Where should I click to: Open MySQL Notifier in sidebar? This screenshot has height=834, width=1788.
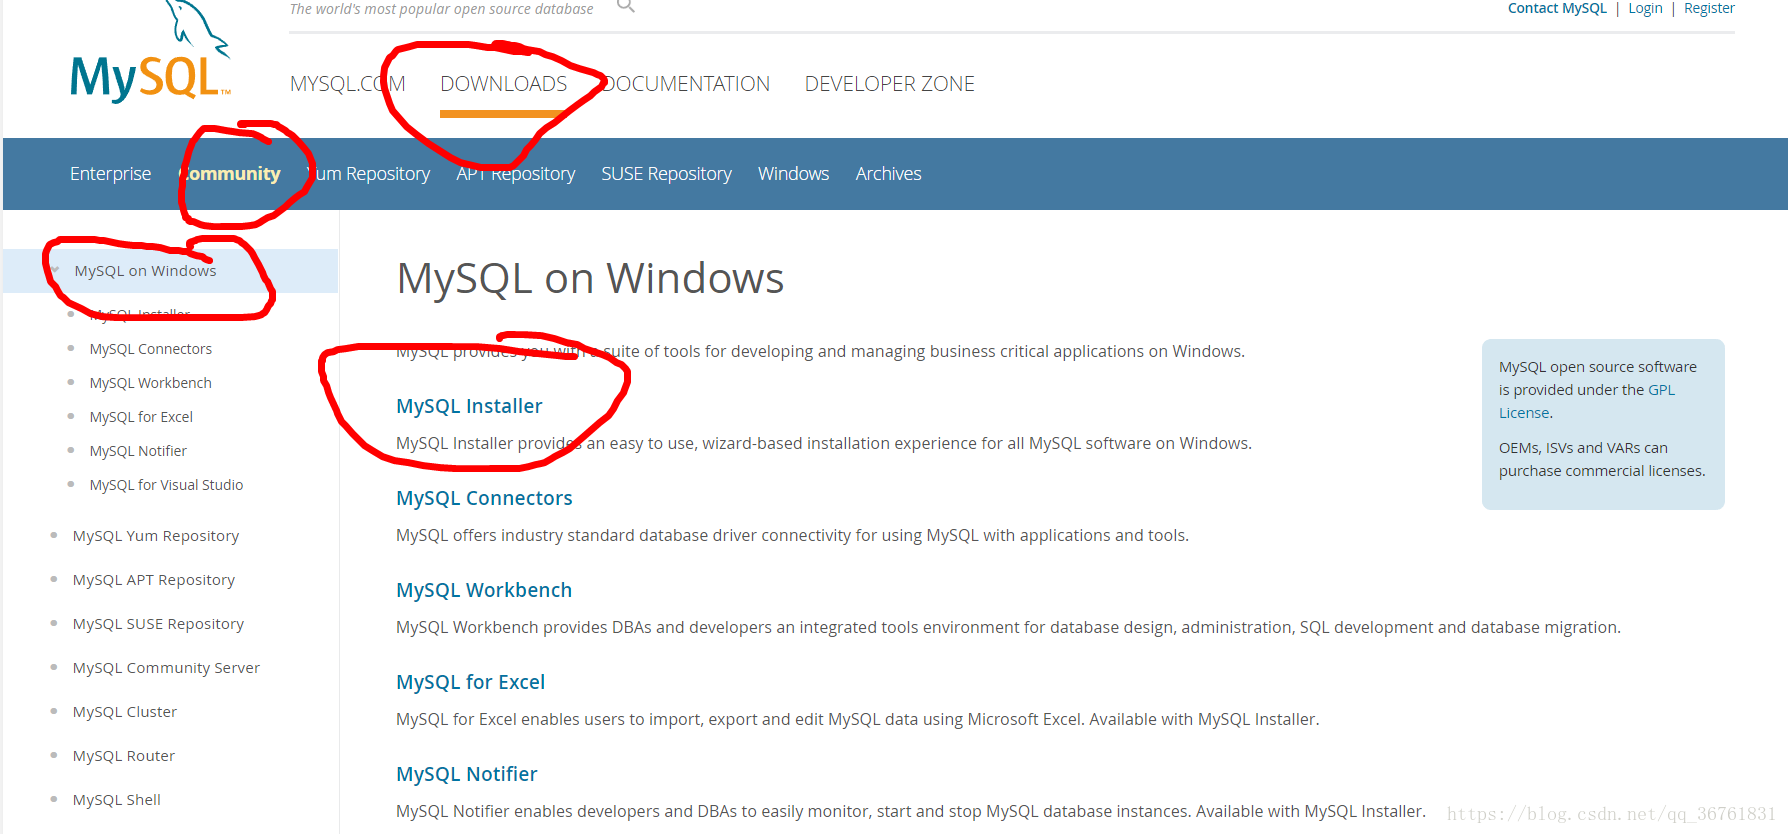tap(138, 451)
